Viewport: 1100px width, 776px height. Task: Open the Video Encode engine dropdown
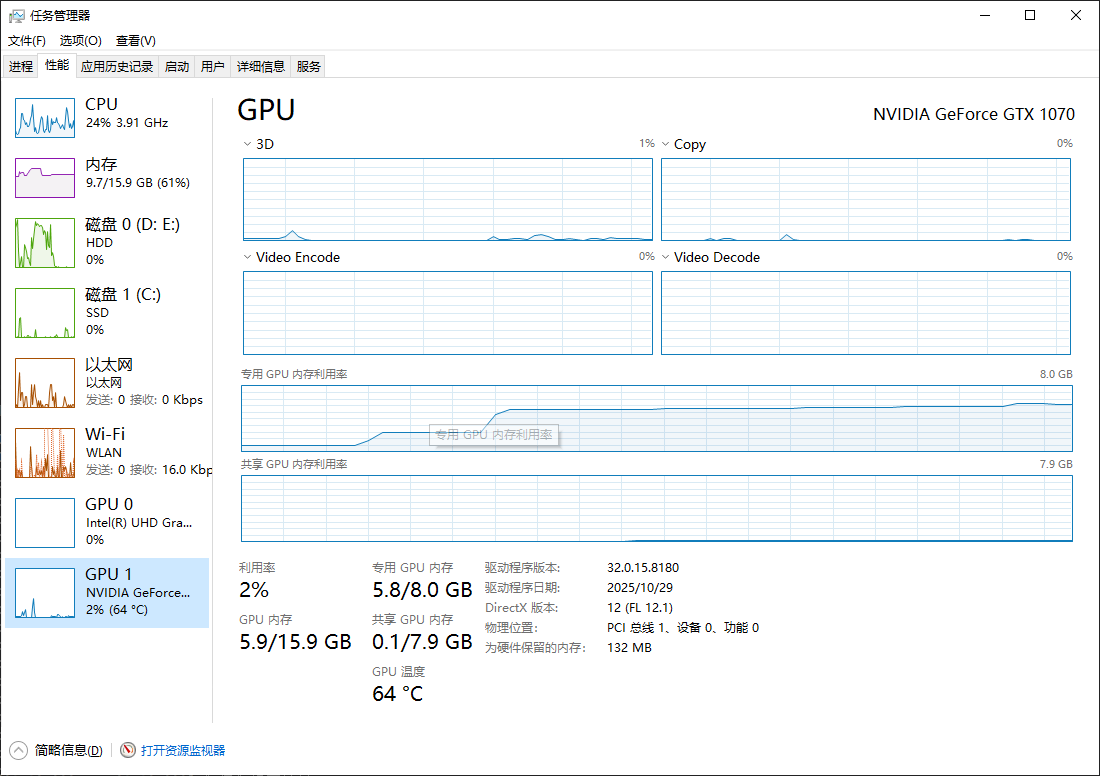pyautogui.click(x=247, y=257)
